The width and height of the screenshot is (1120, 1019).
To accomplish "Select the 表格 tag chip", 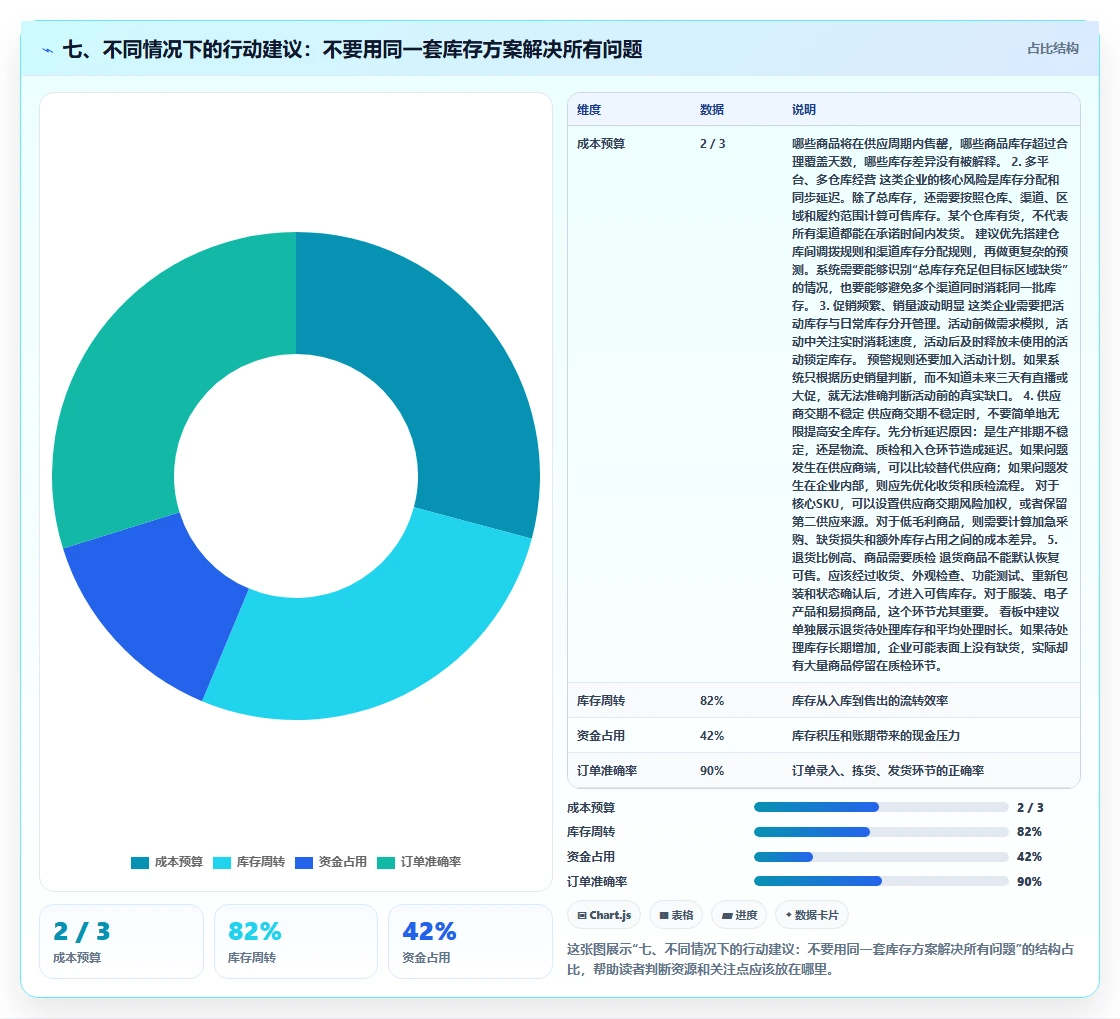I will 676,915.
